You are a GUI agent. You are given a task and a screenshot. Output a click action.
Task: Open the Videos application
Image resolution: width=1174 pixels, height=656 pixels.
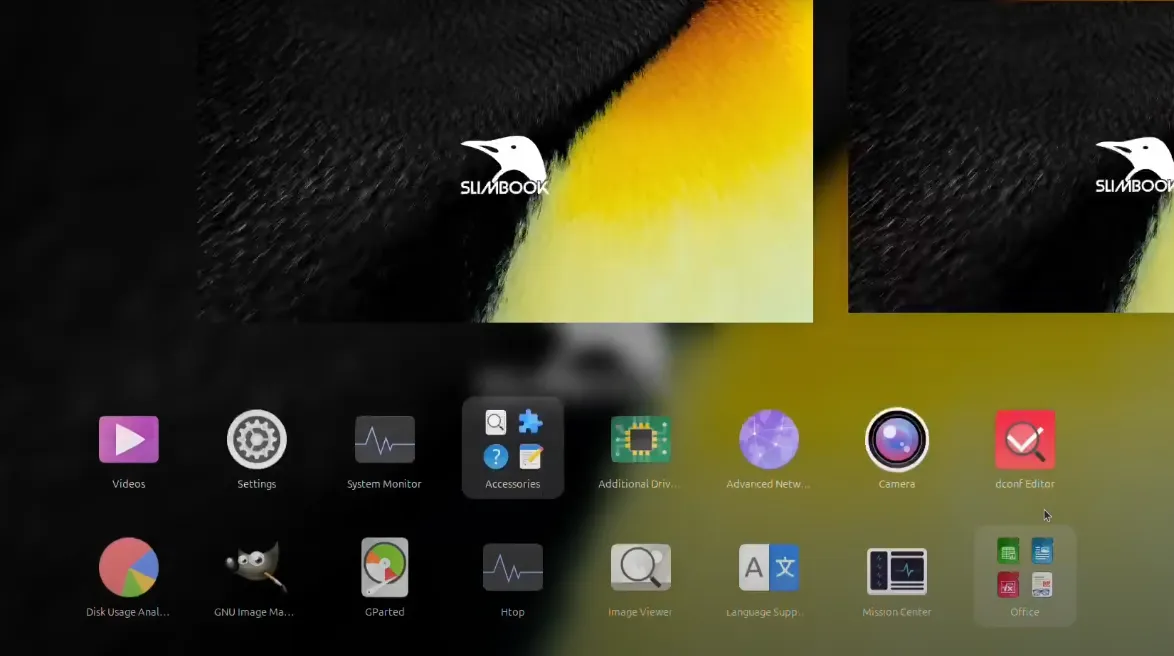[128, 438]
